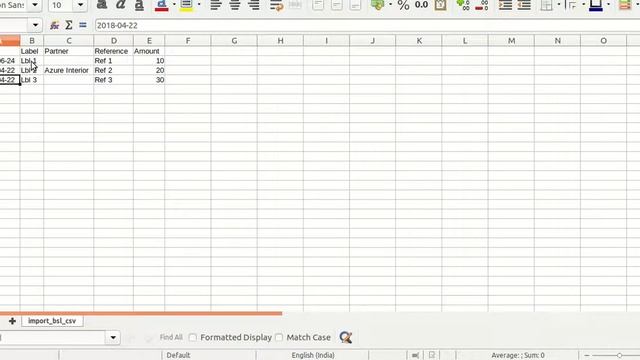Screen dimensions: 640x360
Task: Expand the Name Box dropdown
Action: 35,25
